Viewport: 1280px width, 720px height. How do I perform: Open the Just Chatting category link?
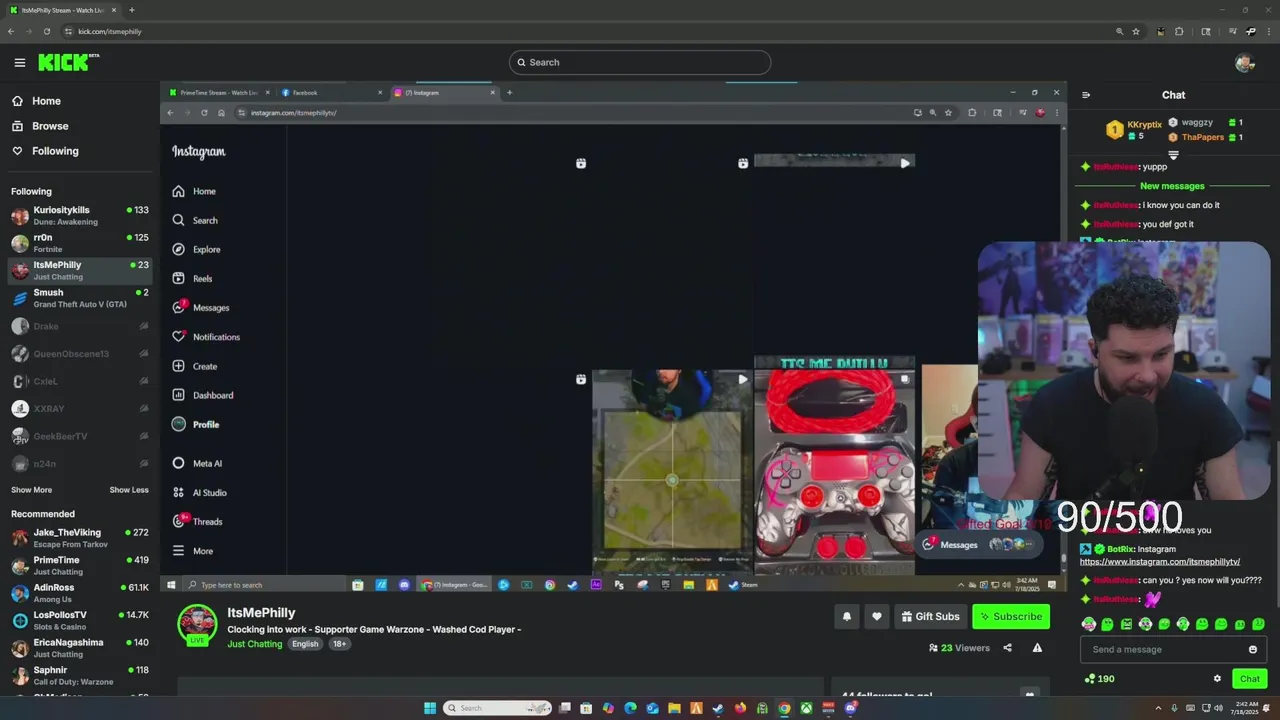[x=255, y=644]
